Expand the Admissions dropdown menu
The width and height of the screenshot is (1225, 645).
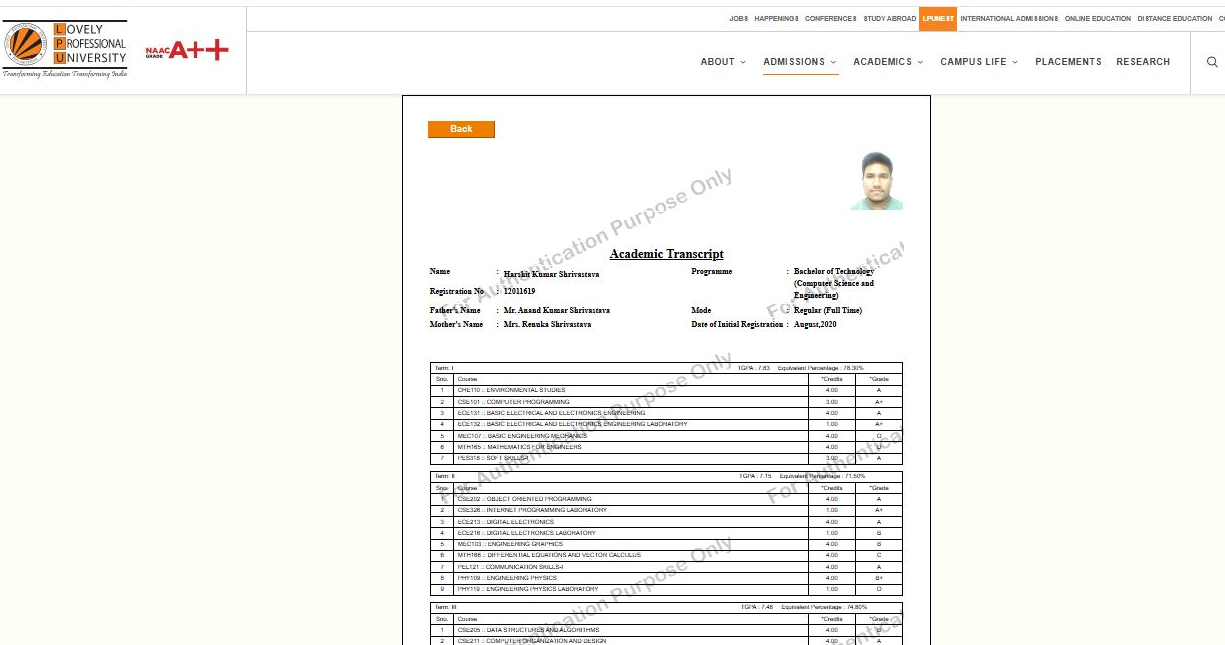[x=800, y=62]
